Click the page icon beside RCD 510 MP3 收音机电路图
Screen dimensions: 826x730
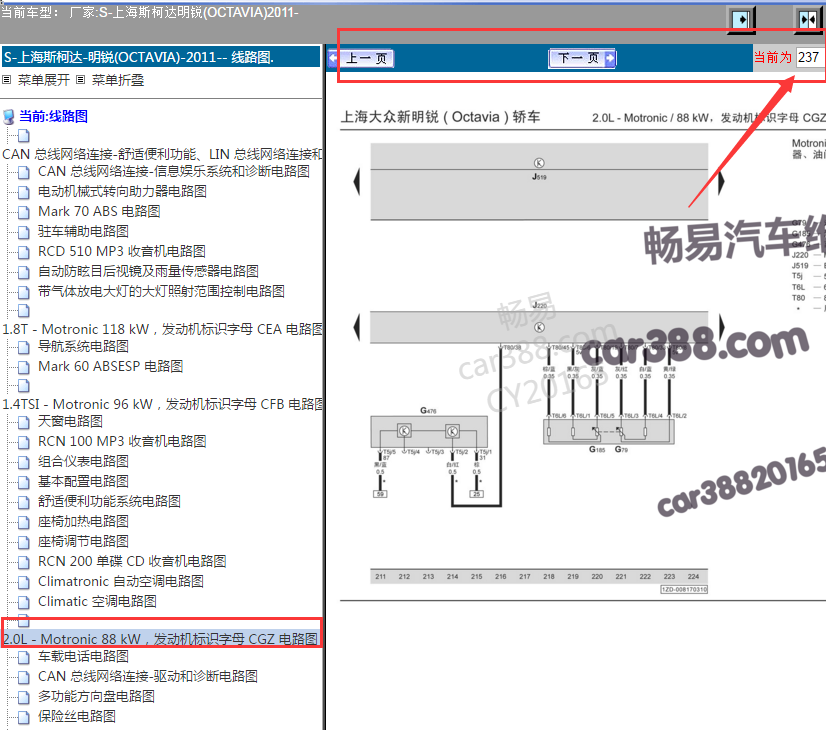point(24,252)
